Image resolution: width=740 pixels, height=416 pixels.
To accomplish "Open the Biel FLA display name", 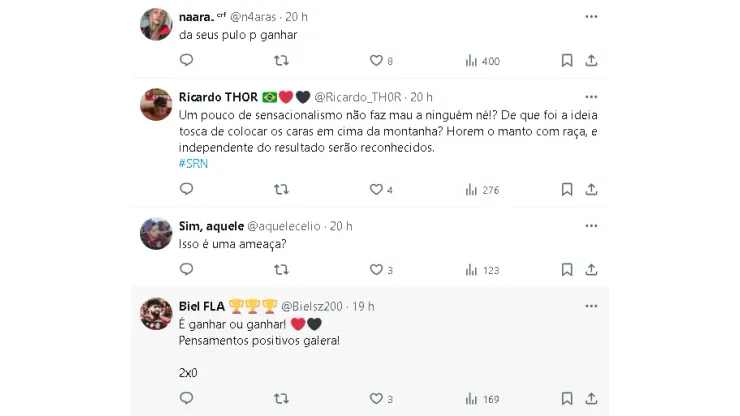I will (202, 306).
